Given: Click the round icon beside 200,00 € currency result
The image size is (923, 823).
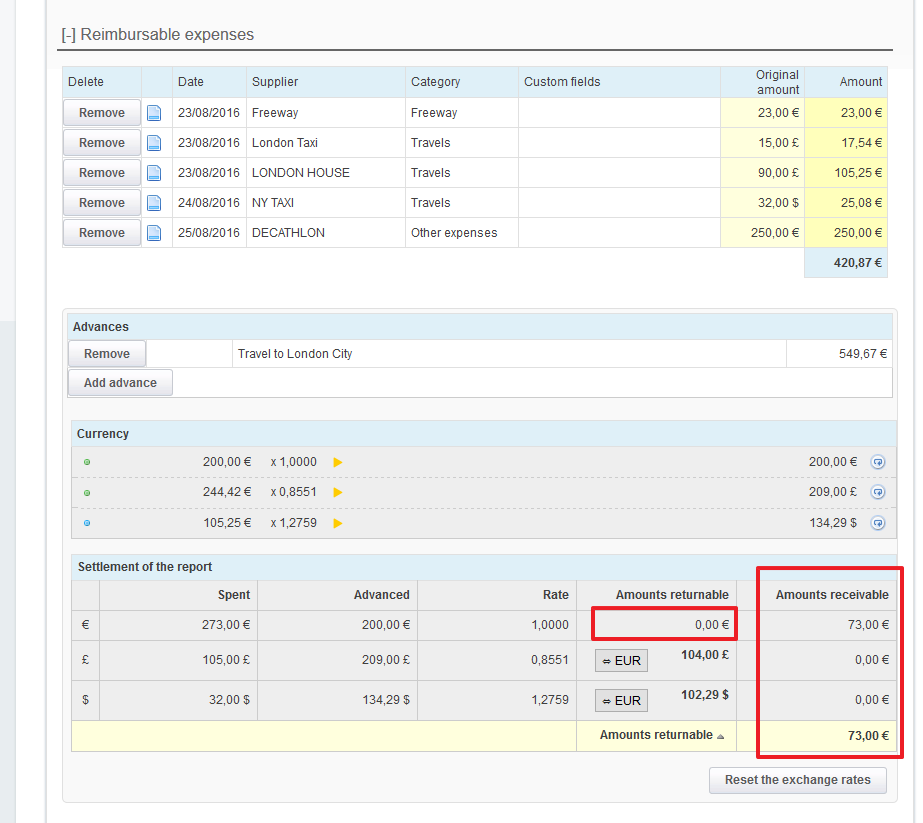Looking at the screenshot, I should pos(878,462).
